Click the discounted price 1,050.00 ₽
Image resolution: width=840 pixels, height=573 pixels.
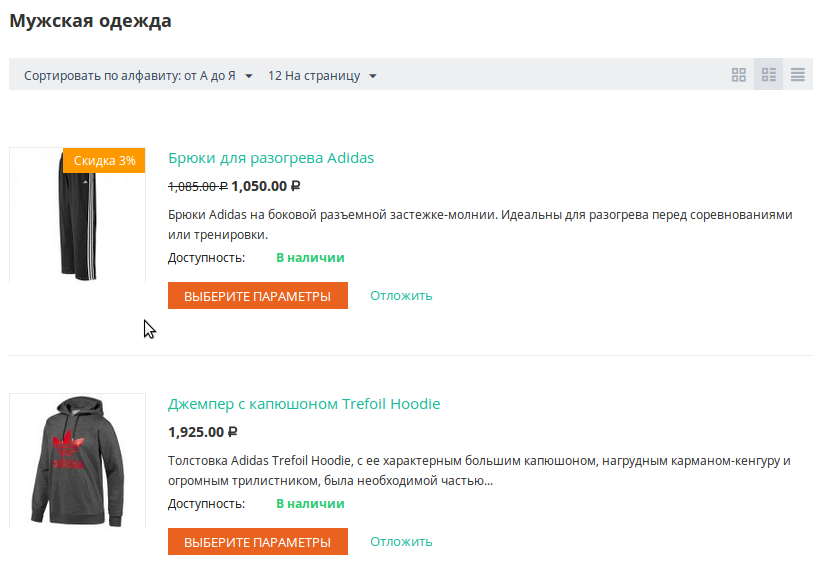pos(266,186)
